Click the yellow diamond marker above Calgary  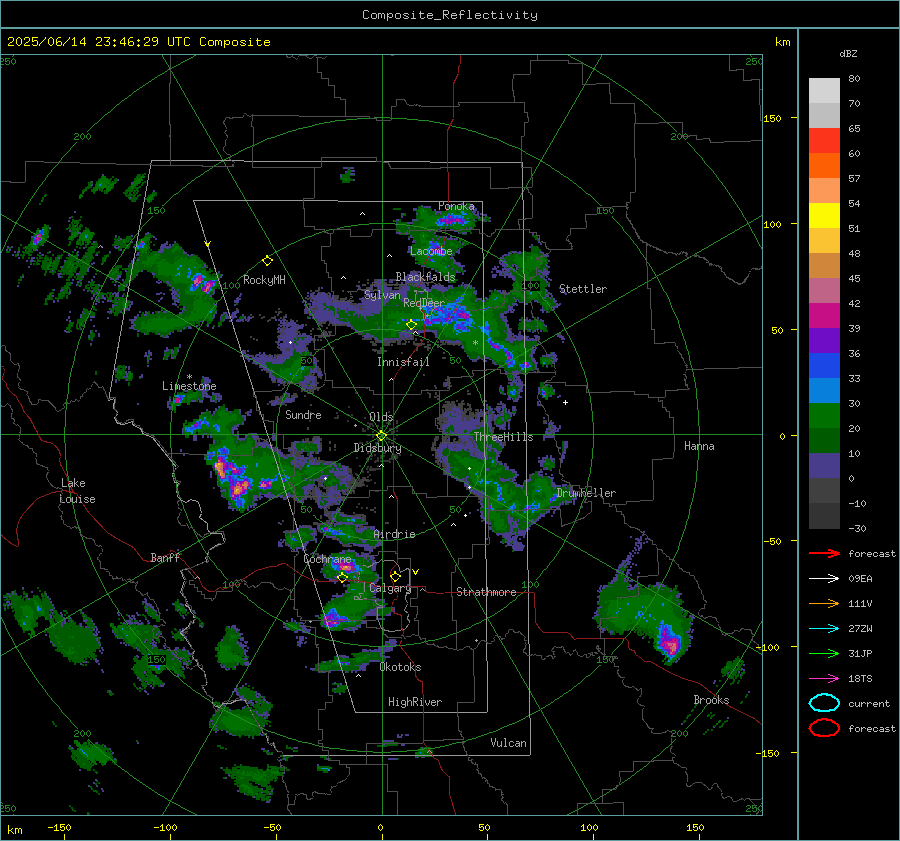tap(395, 576)
